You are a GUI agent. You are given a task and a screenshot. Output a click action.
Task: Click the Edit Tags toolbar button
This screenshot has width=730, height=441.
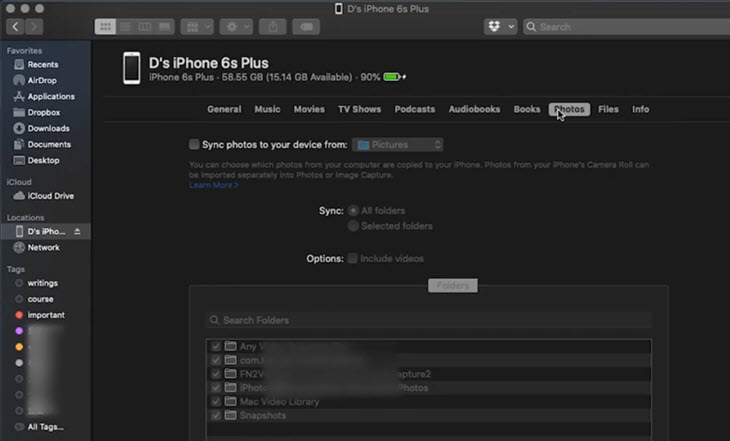pyautogui.click(x=306, y=27)
